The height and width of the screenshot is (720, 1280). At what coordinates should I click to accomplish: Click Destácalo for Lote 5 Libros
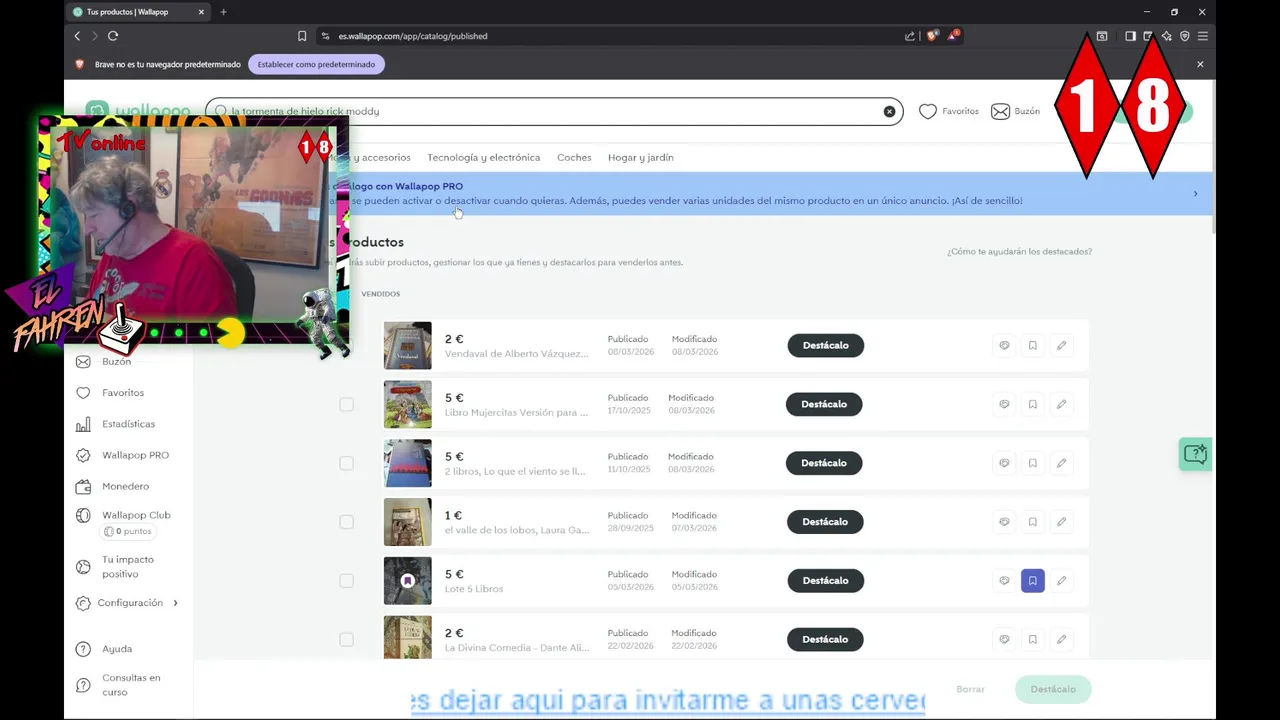click(x=825, y=580)
